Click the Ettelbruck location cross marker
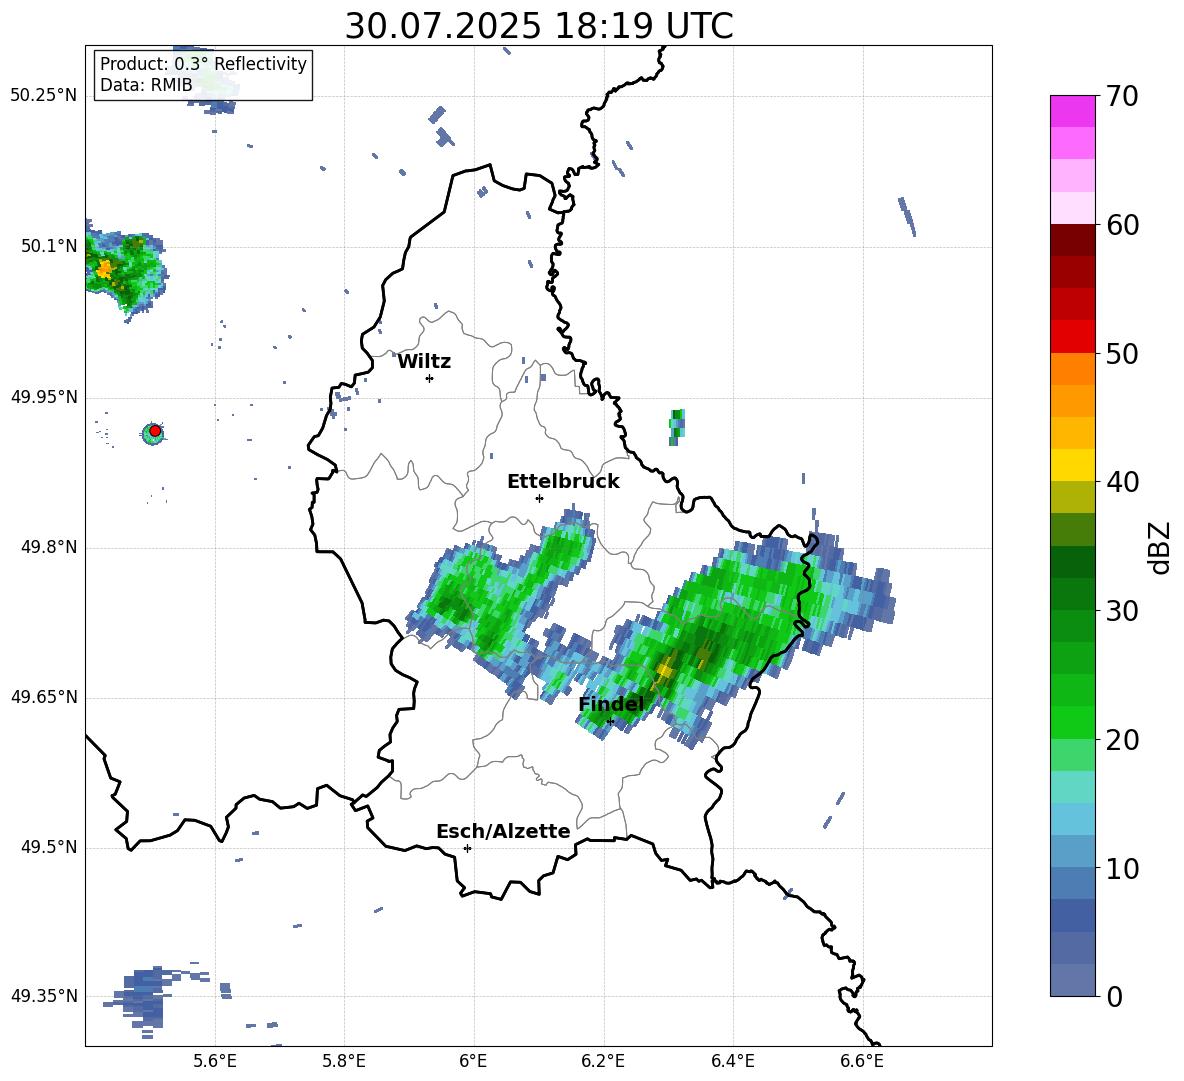Screen dimensions: 1184x1081 (x=539, y=498)
